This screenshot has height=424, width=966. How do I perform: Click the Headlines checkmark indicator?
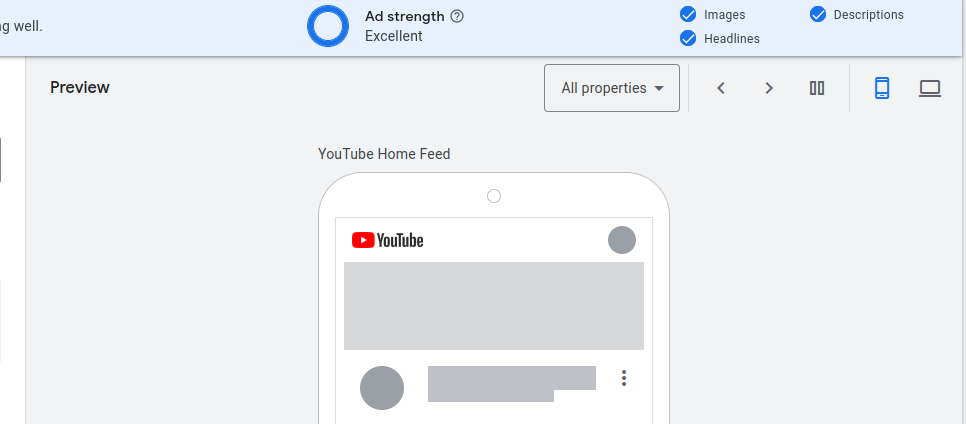point(688,38)
